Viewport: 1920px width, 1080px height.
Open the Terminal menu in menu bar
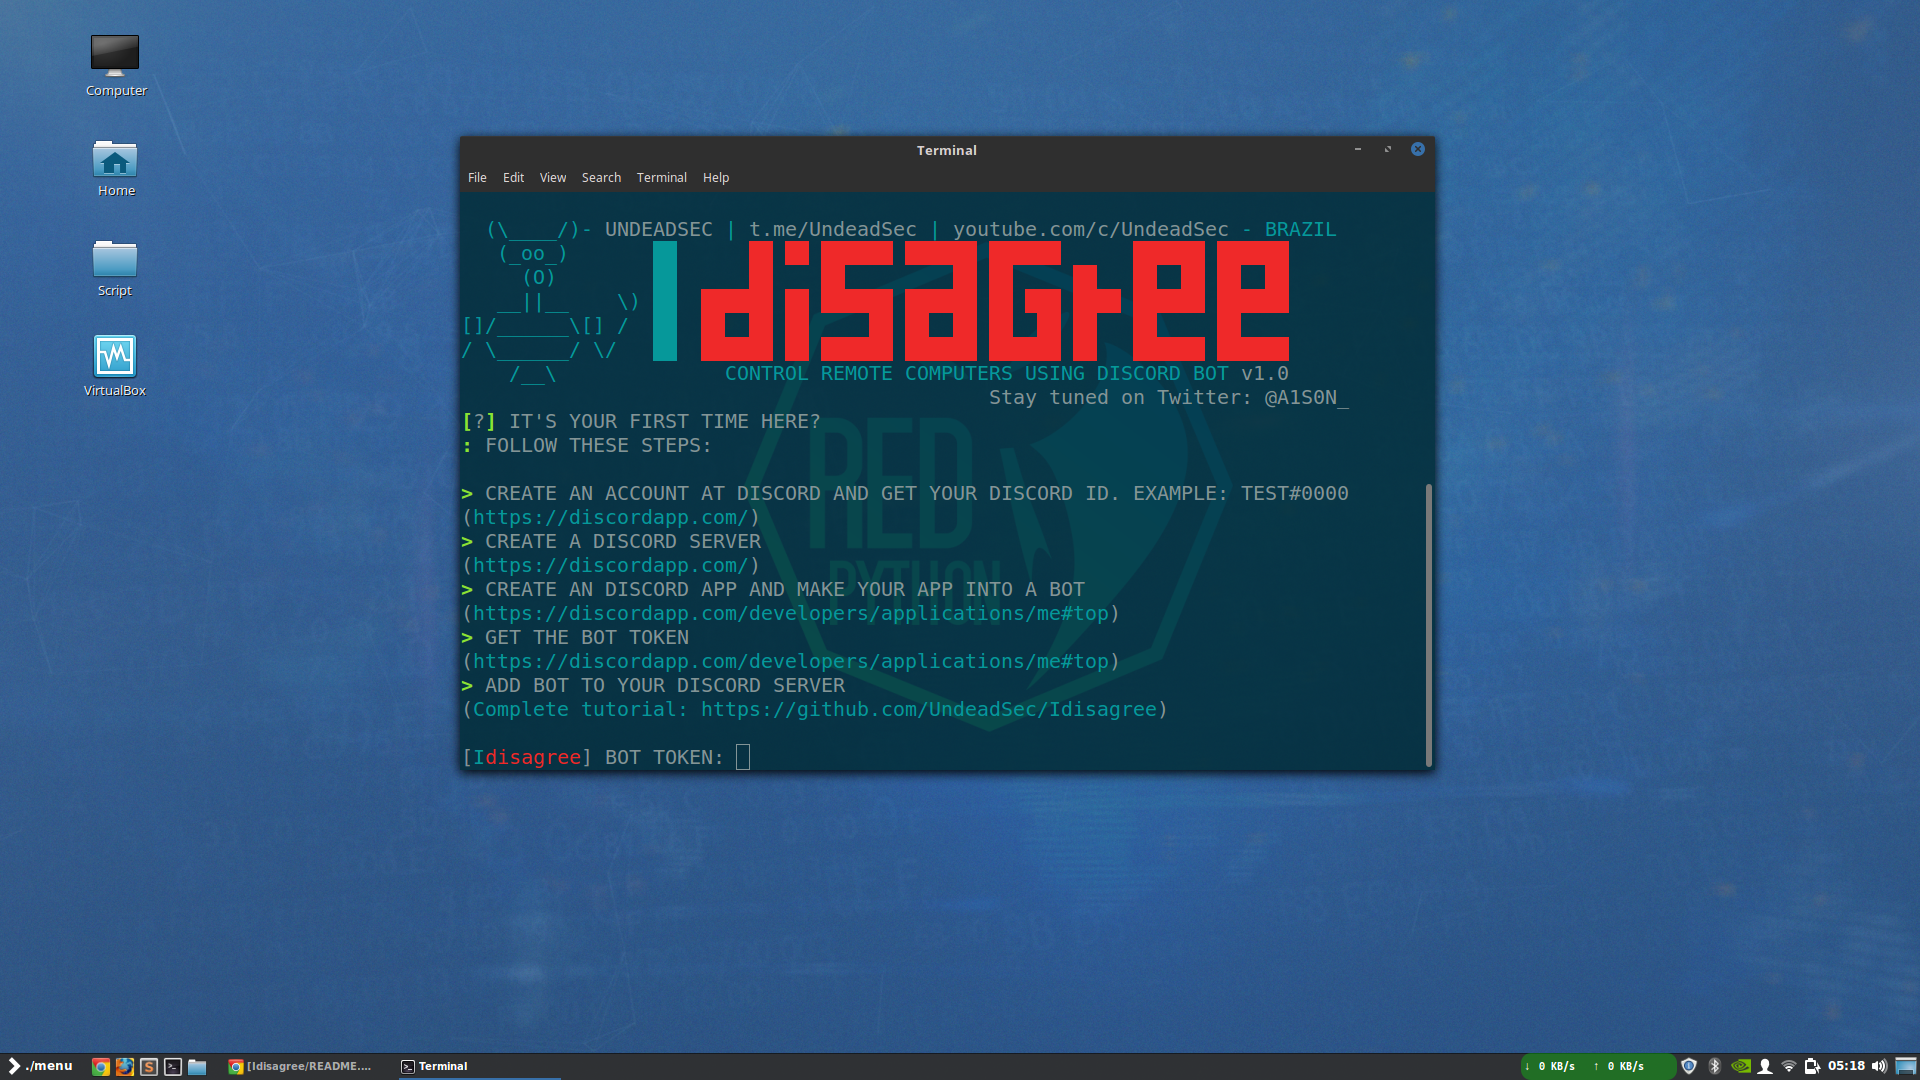(x=662, y=177)
